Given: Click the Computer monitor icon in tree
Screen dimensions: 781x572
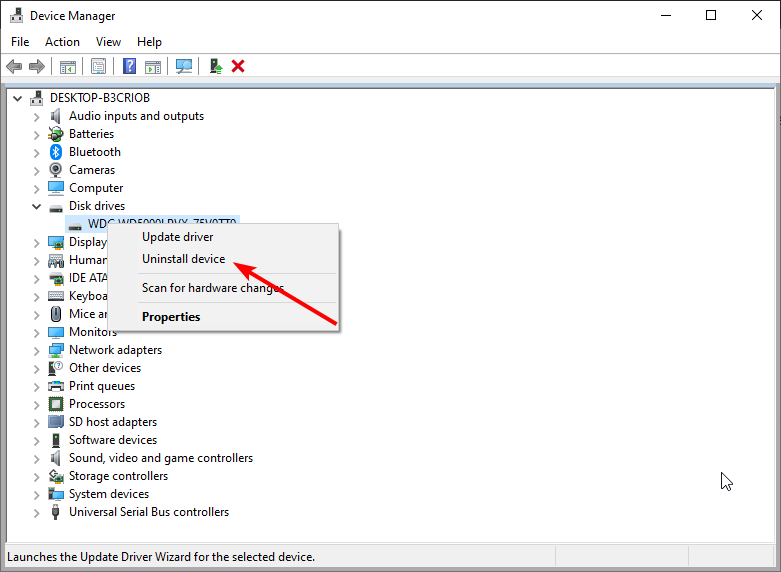Looking at the screenshot, I should (x=56, y=188).
